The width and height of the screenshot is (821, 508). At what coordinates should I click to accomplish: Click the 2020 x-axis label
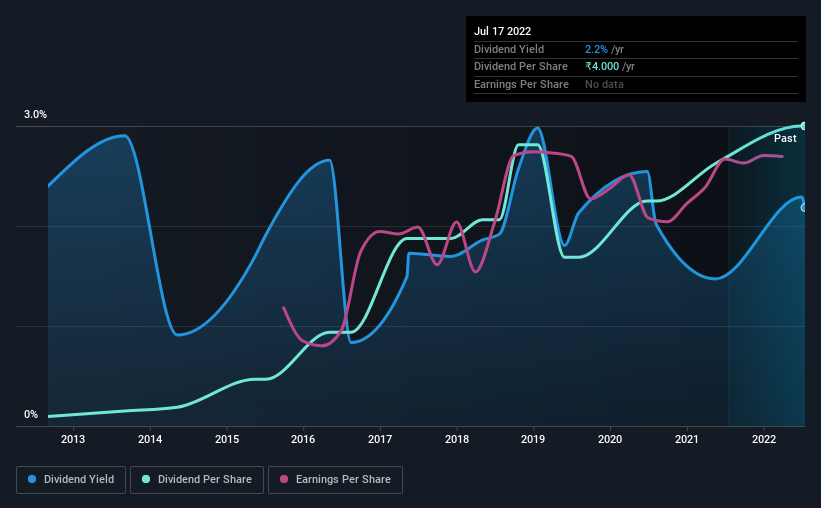pos(610,439)
